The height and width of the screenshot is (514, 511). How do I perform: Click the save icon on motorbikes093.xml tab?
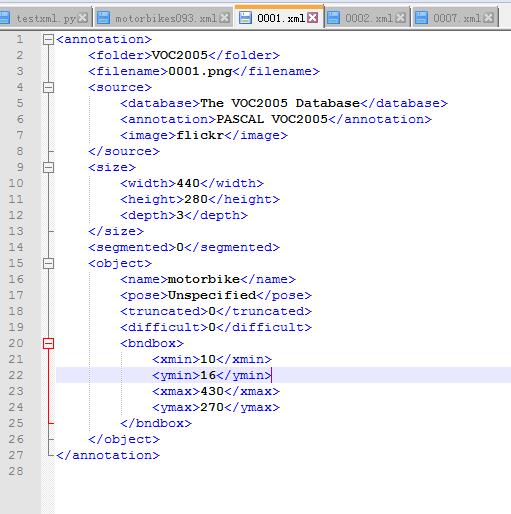coord(103,18)
